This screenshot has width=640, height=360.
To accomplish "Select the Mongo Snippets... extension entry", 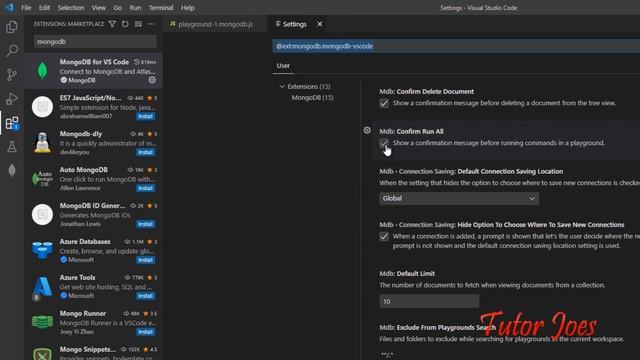I will click(x=93, y=351).
